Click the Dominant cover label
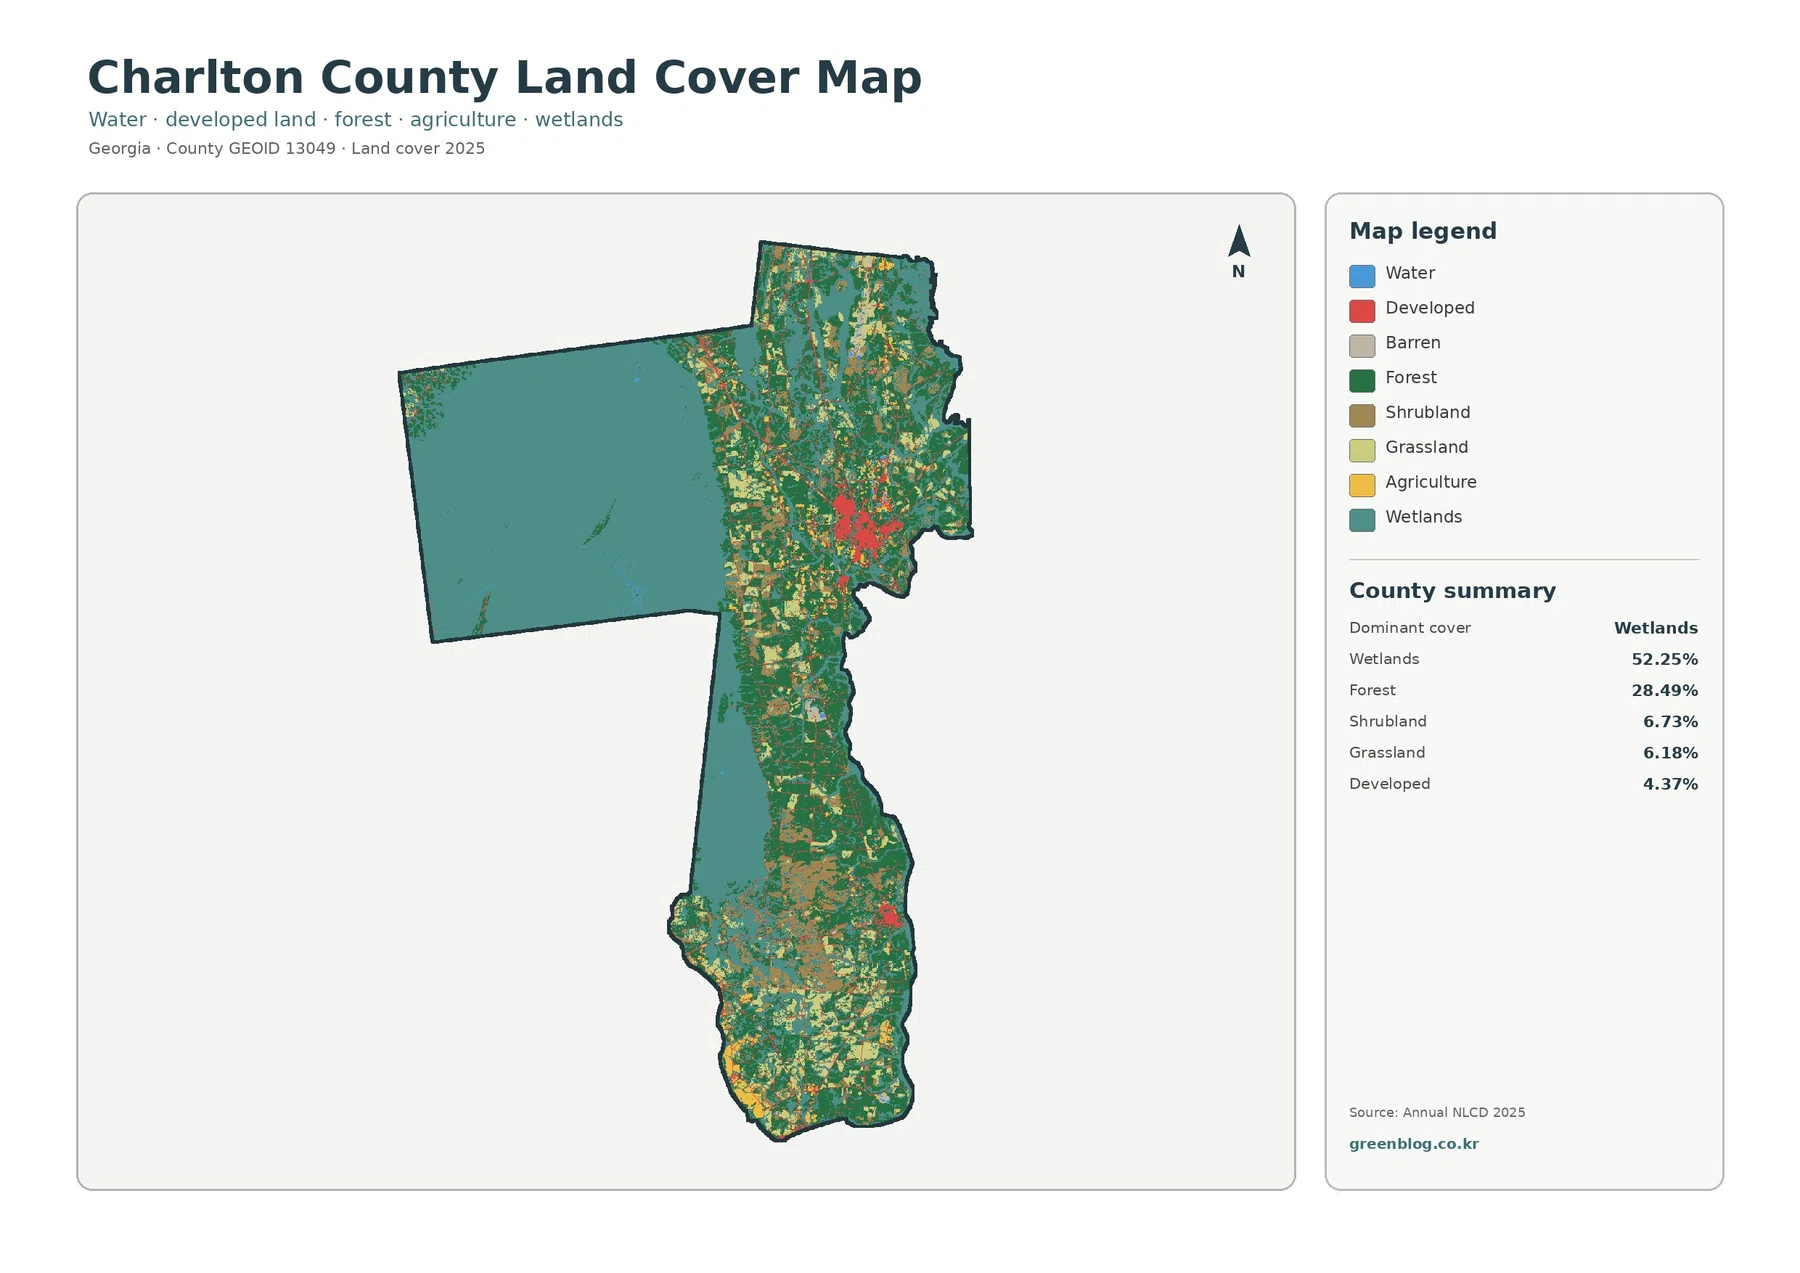Screen dimensions: 1800x1273 click(x=1409, y=628)
